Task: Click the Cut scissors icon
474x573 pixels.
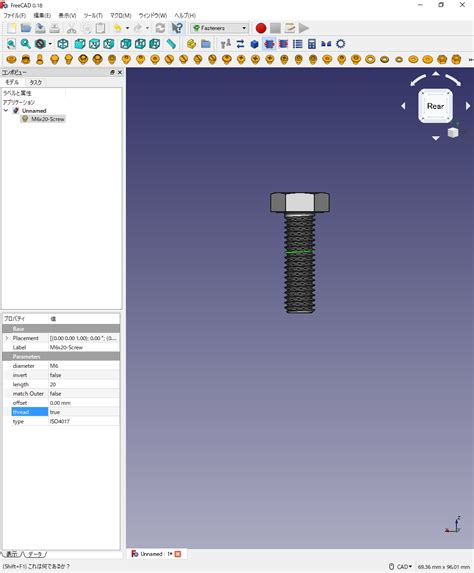Action: pos(72,28)
